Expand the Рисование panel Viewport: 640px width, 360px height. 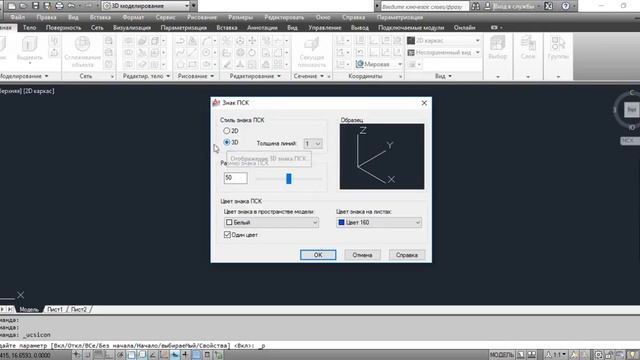click(196, 76)
